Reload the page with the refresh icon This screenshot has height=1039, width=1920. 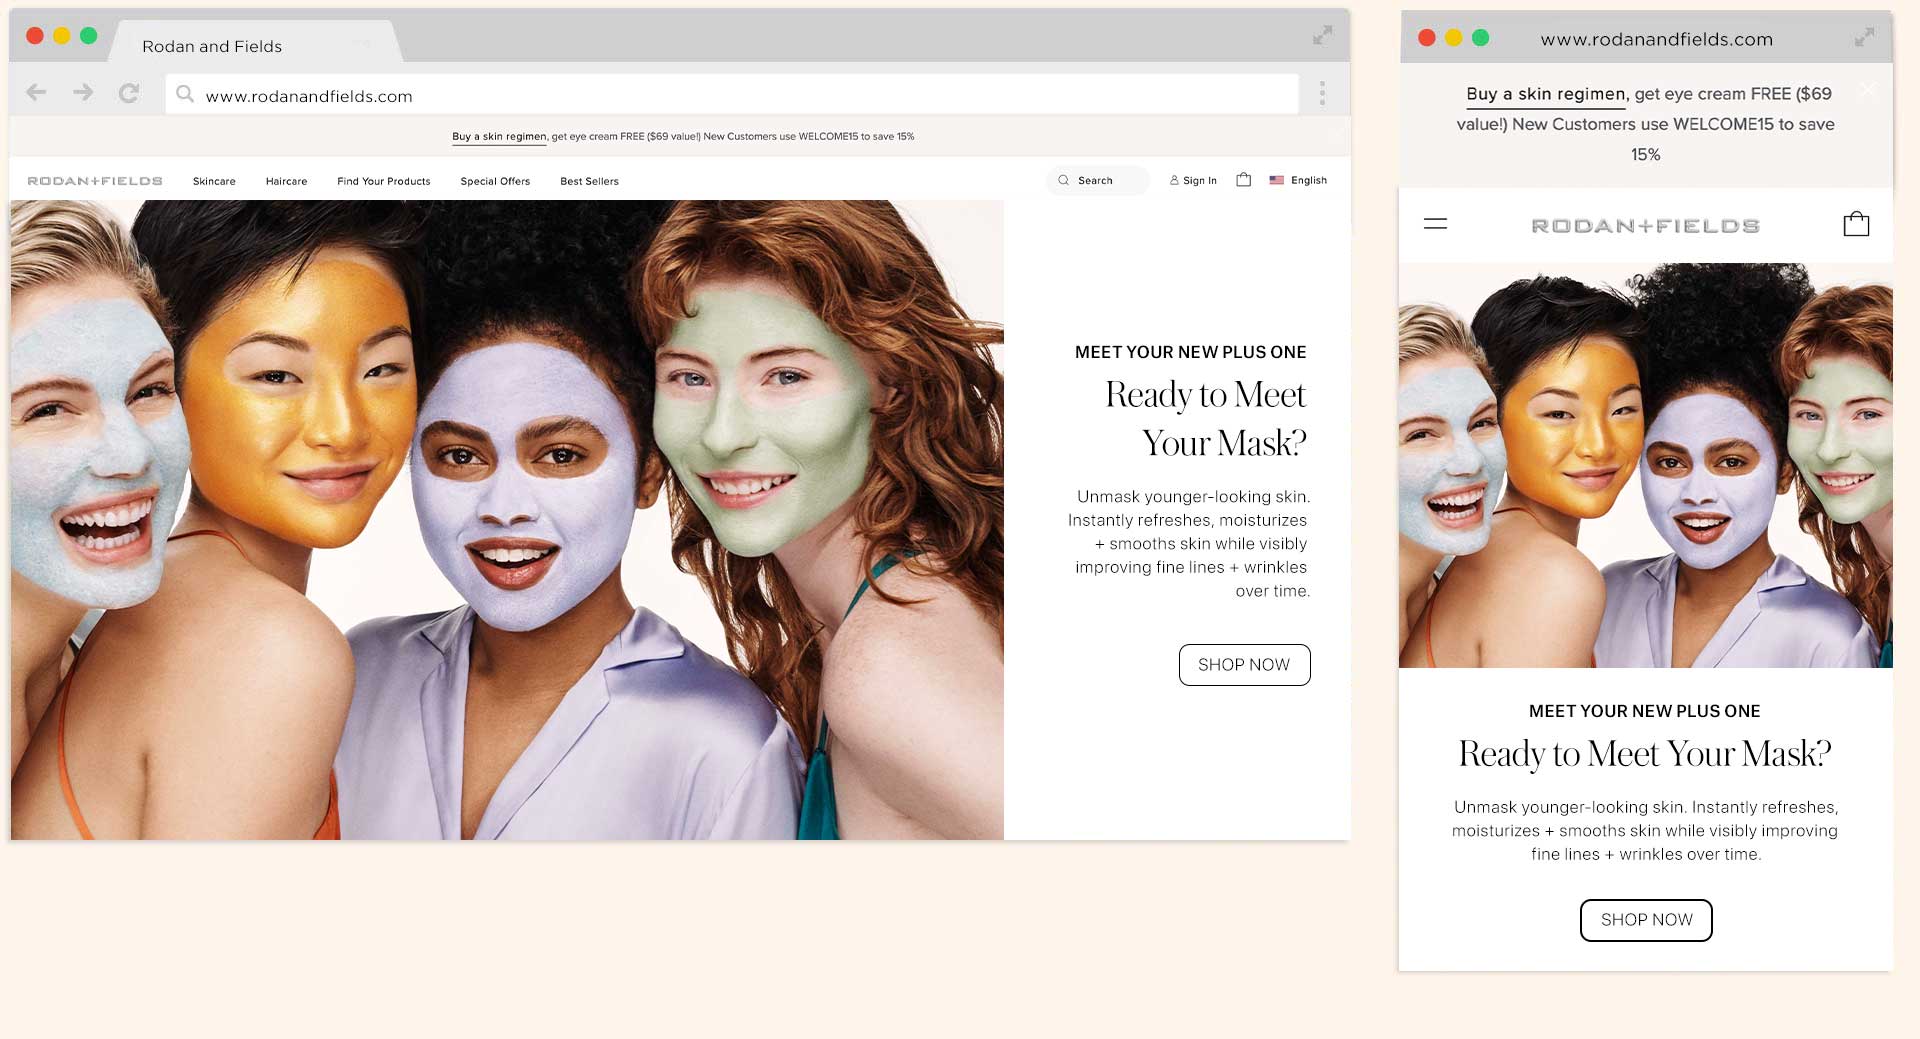(129, 94)
